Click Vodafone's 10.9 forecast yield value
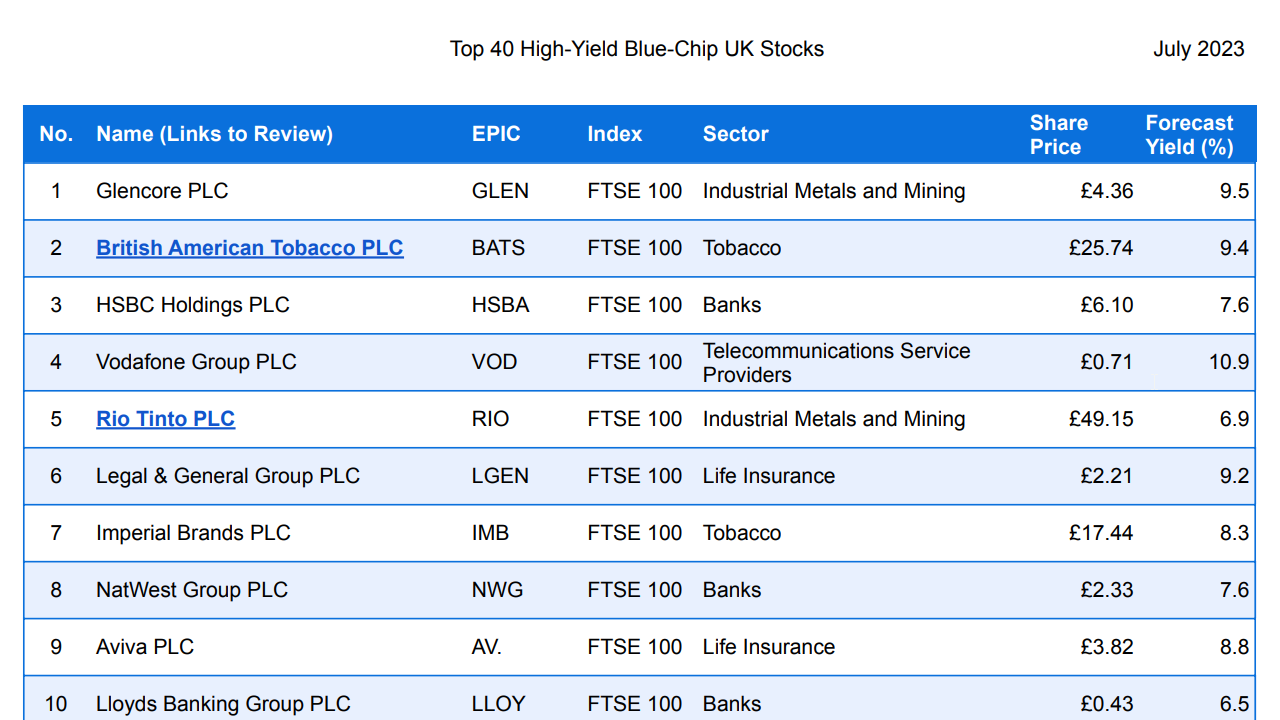The image size is (1280, 720). coord(1228,362)
